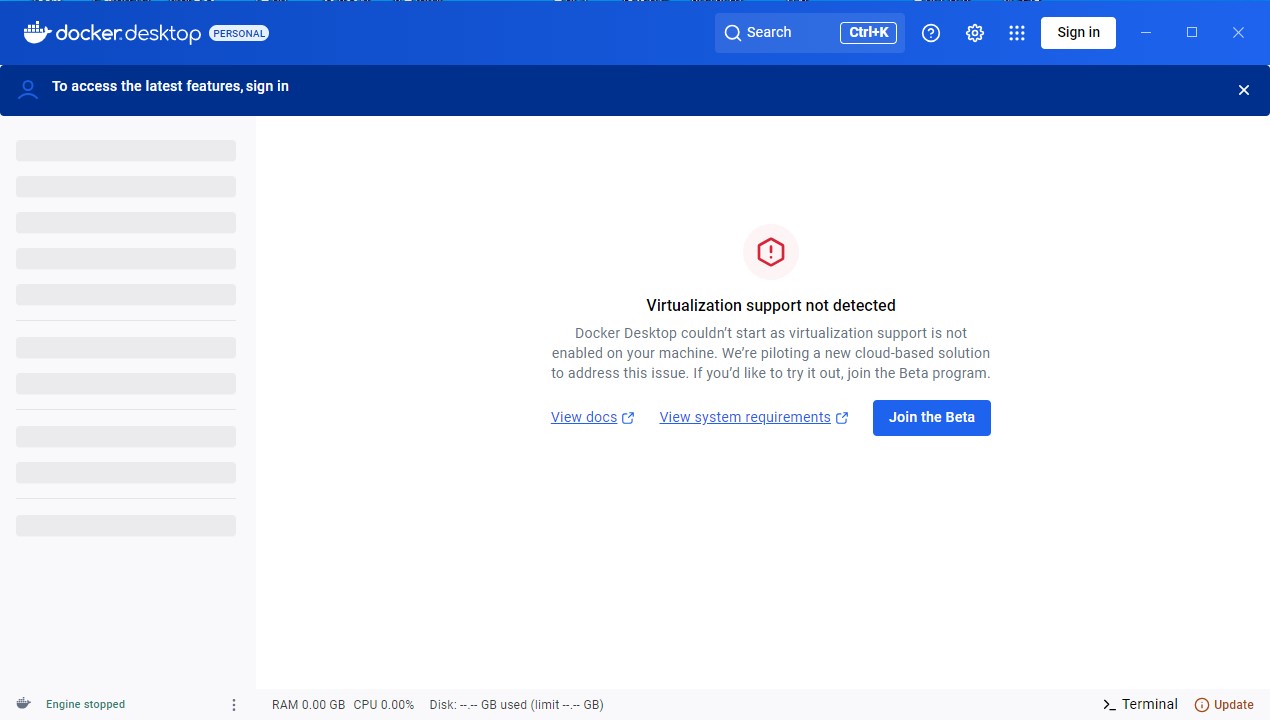Click the View docs external-link icon

(x=628, y=418)
